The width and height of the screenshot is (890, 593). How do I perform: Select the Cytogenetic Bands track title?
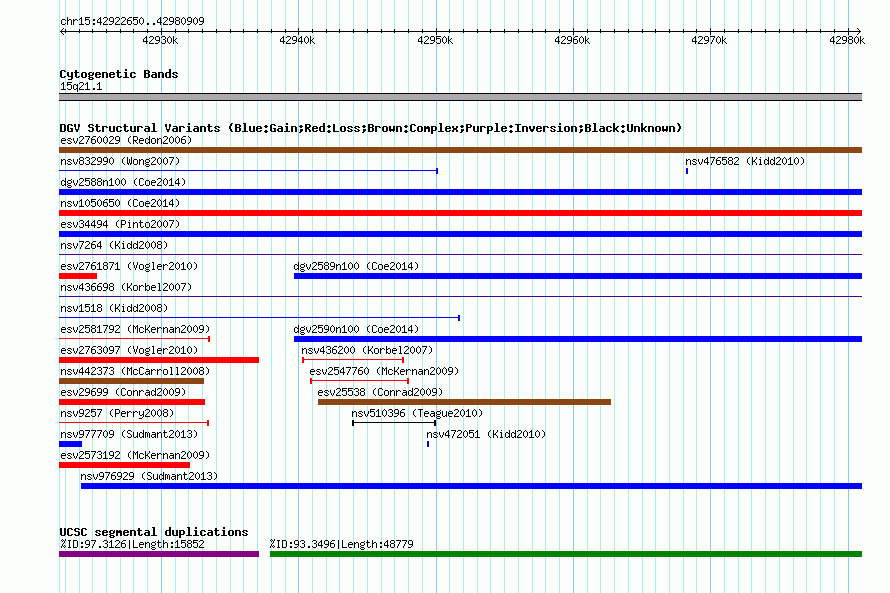coord(119,74)
